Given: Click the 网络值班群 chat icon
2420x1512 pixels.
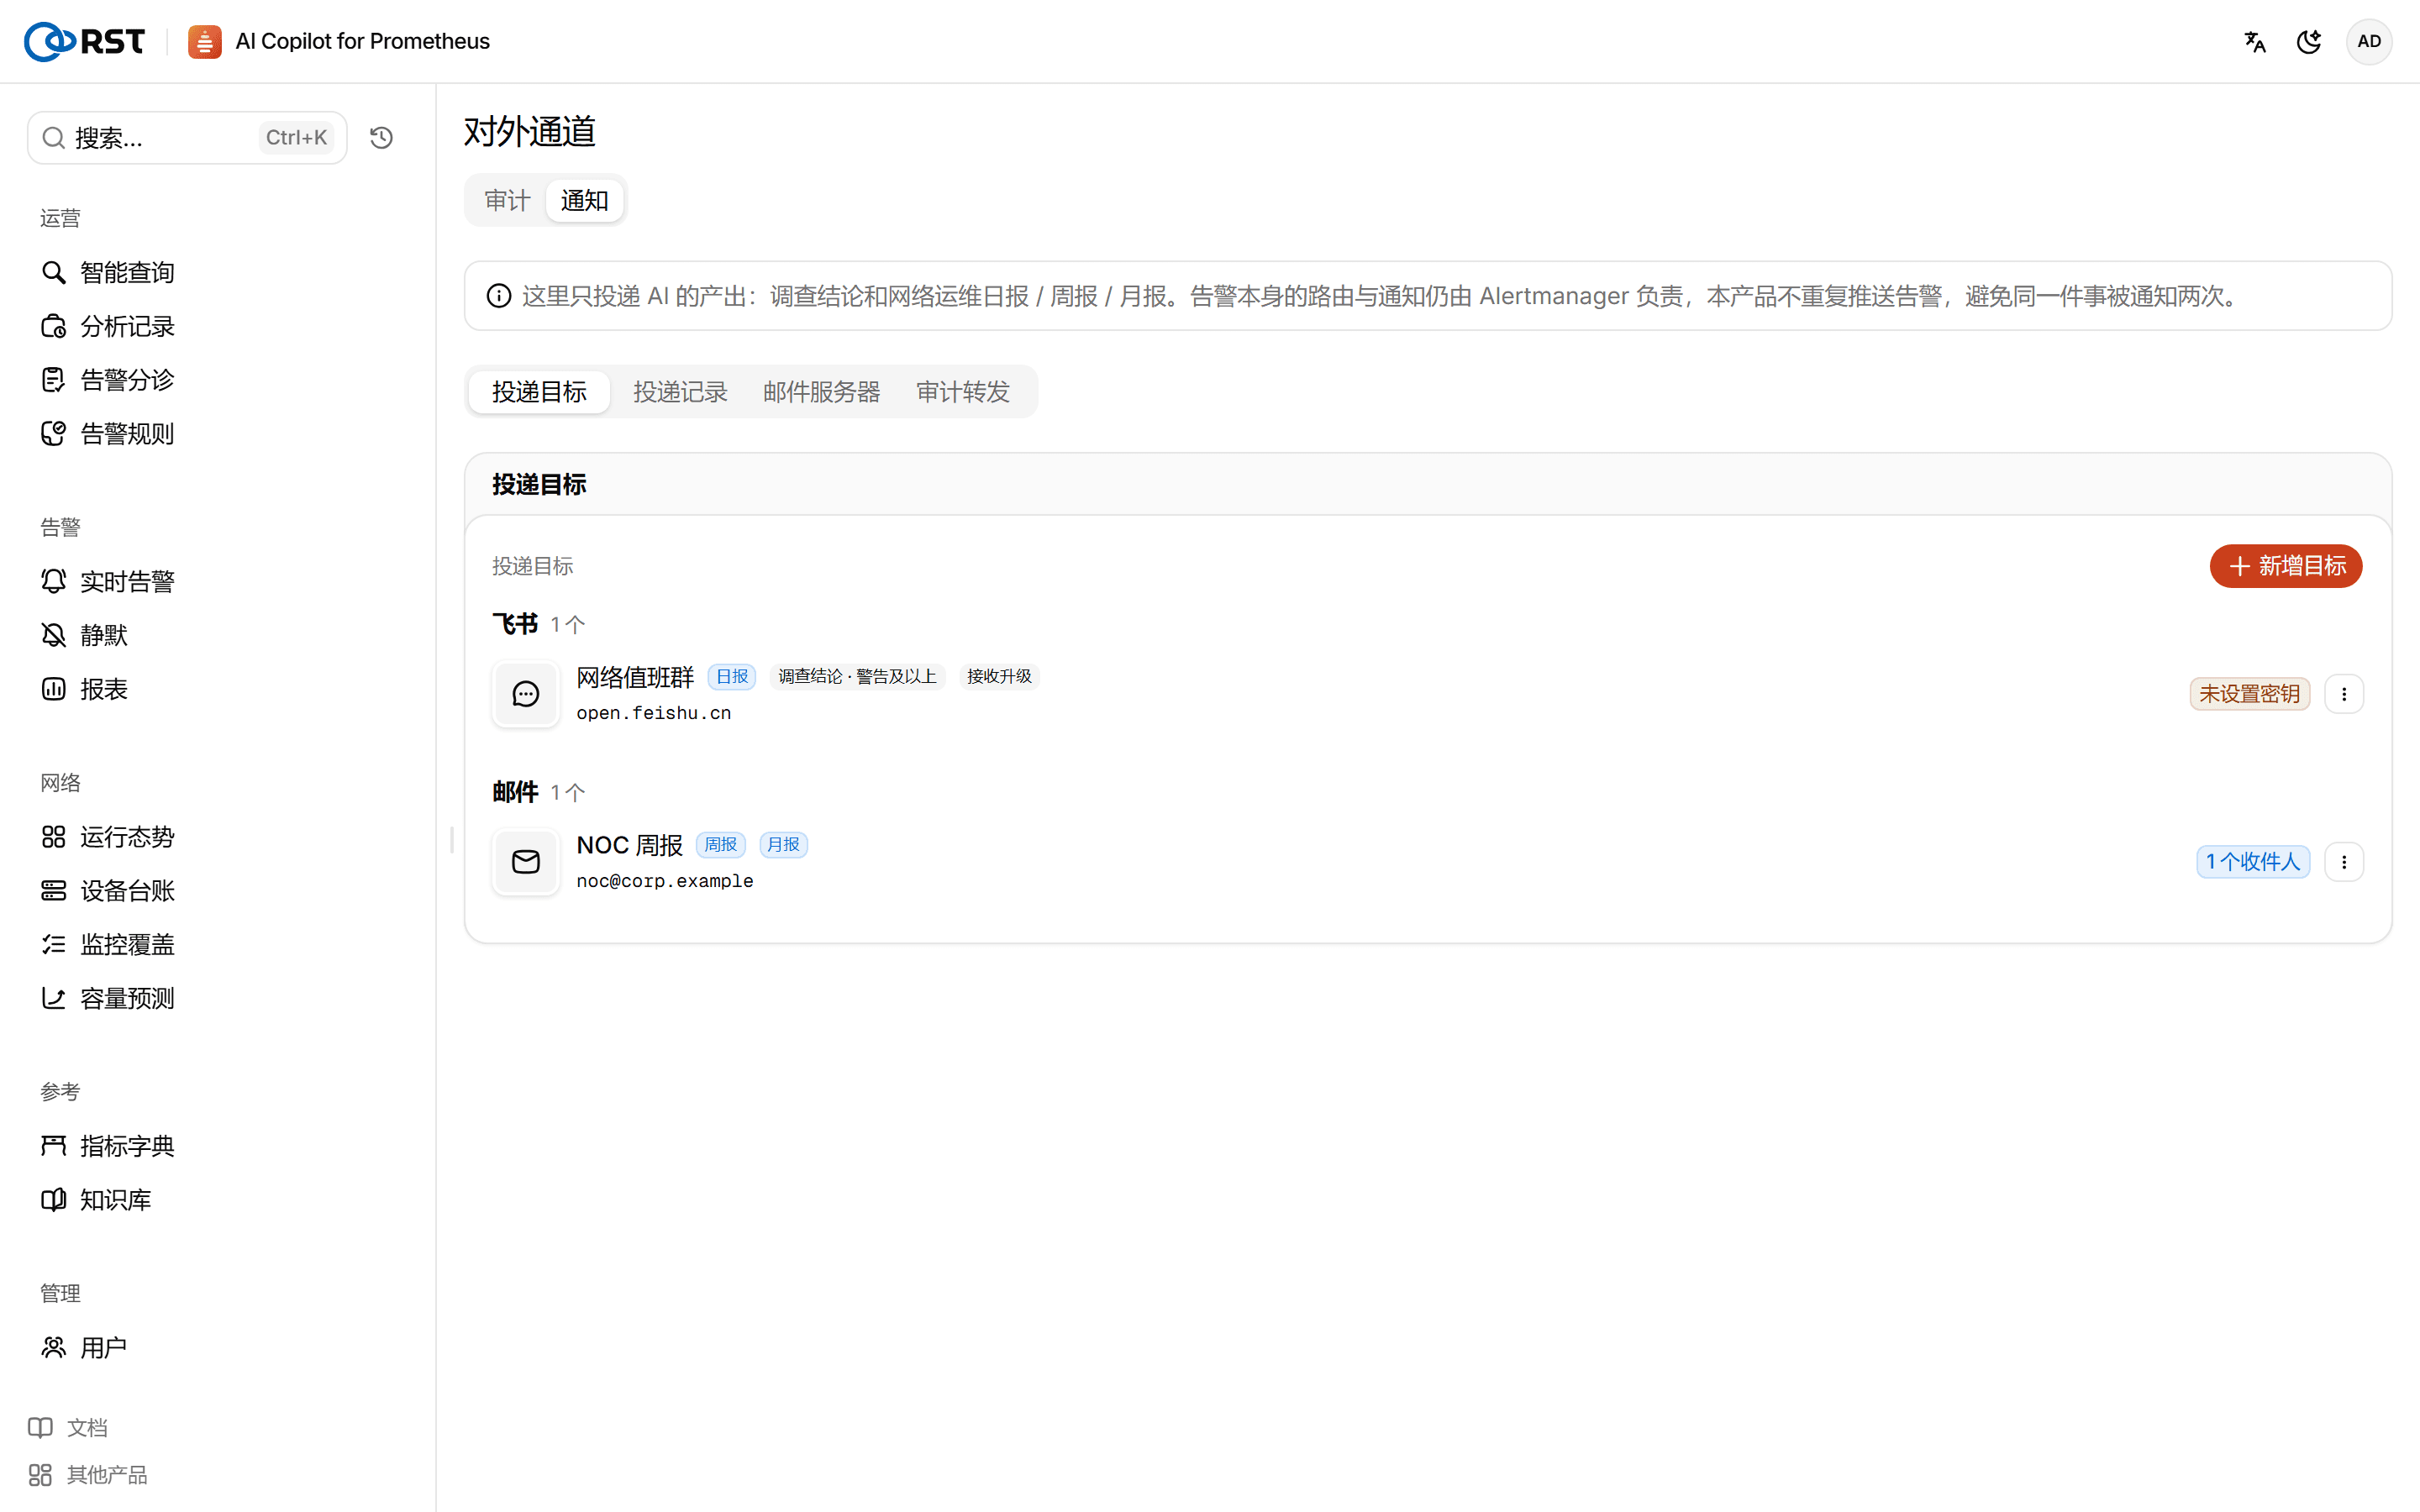Looking at the screenshot, I should click(526, 694).
